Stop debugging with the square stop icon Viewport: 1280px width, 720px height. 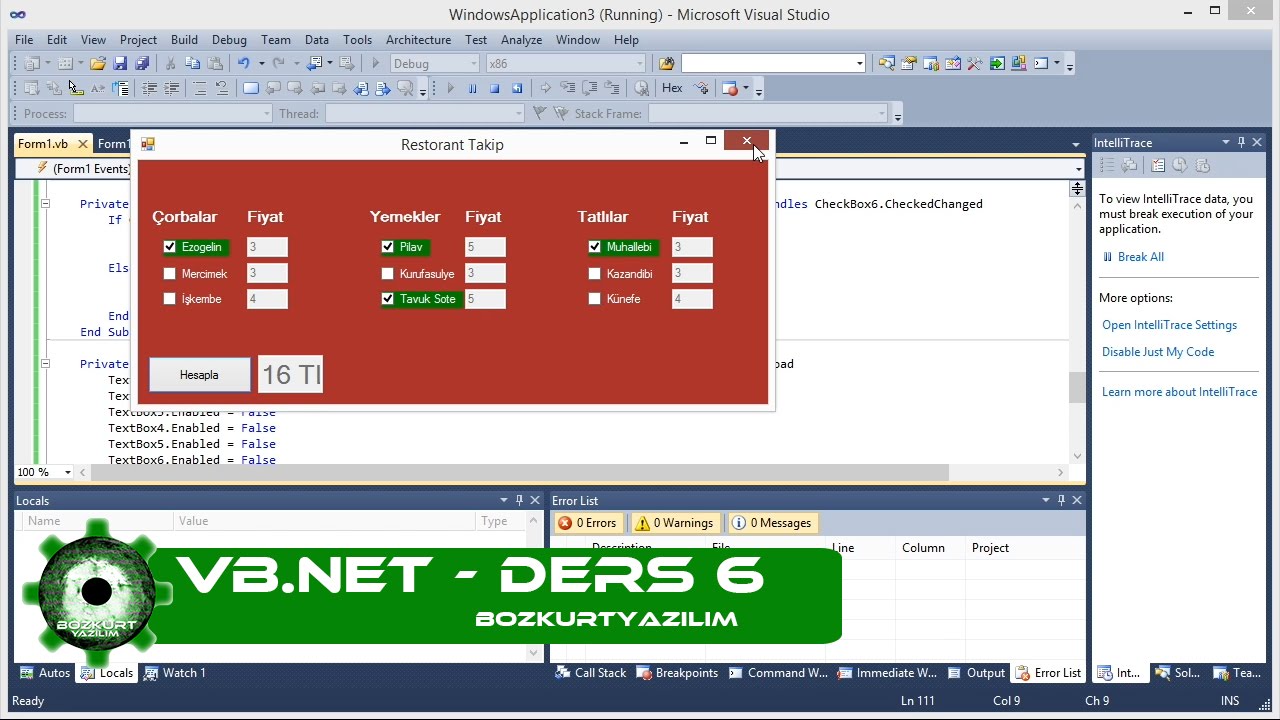pyautogui.click(x=494, y=88)
